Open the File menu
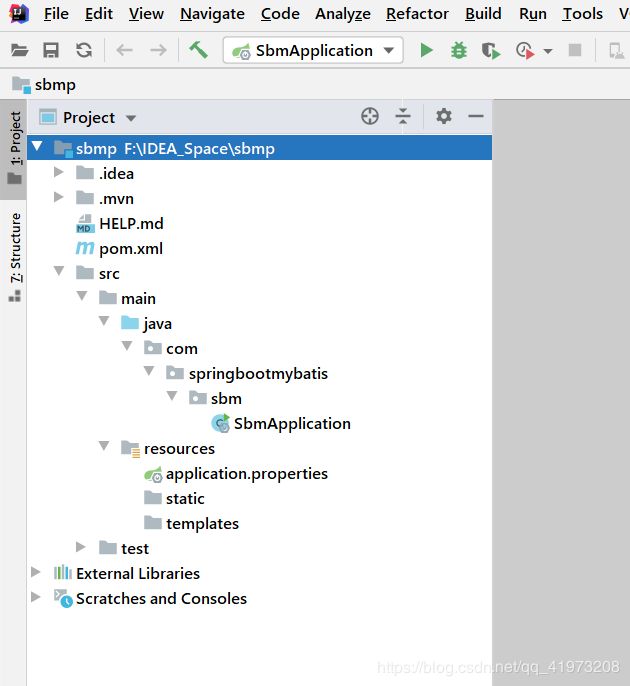Viewport: 630px width, 686px height. pyautogui.click(x=56, y=14)
